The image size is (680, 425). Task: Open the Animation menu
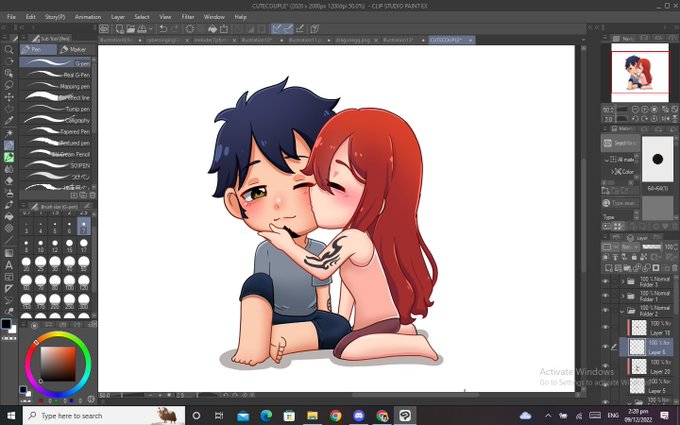[88, 17]
